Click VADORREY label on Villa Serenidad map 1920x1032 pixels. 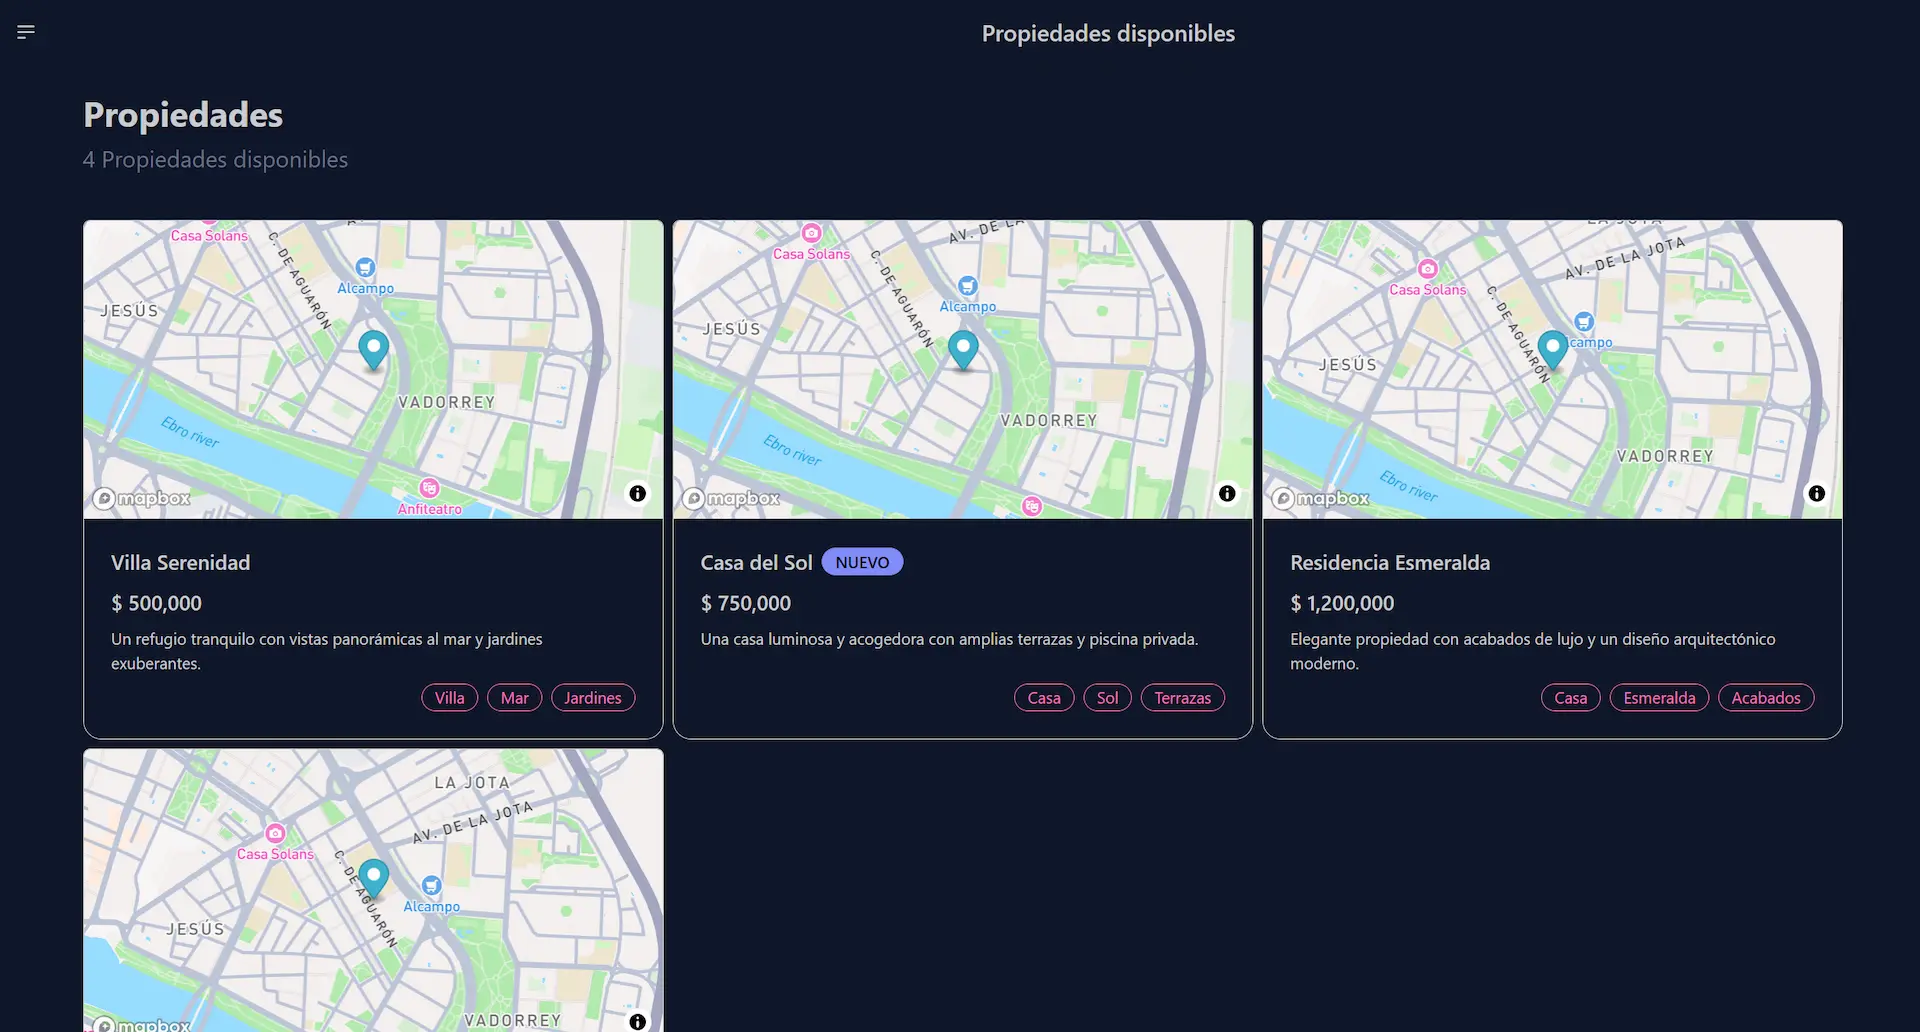pyautogui.click(x=447, y=402)
